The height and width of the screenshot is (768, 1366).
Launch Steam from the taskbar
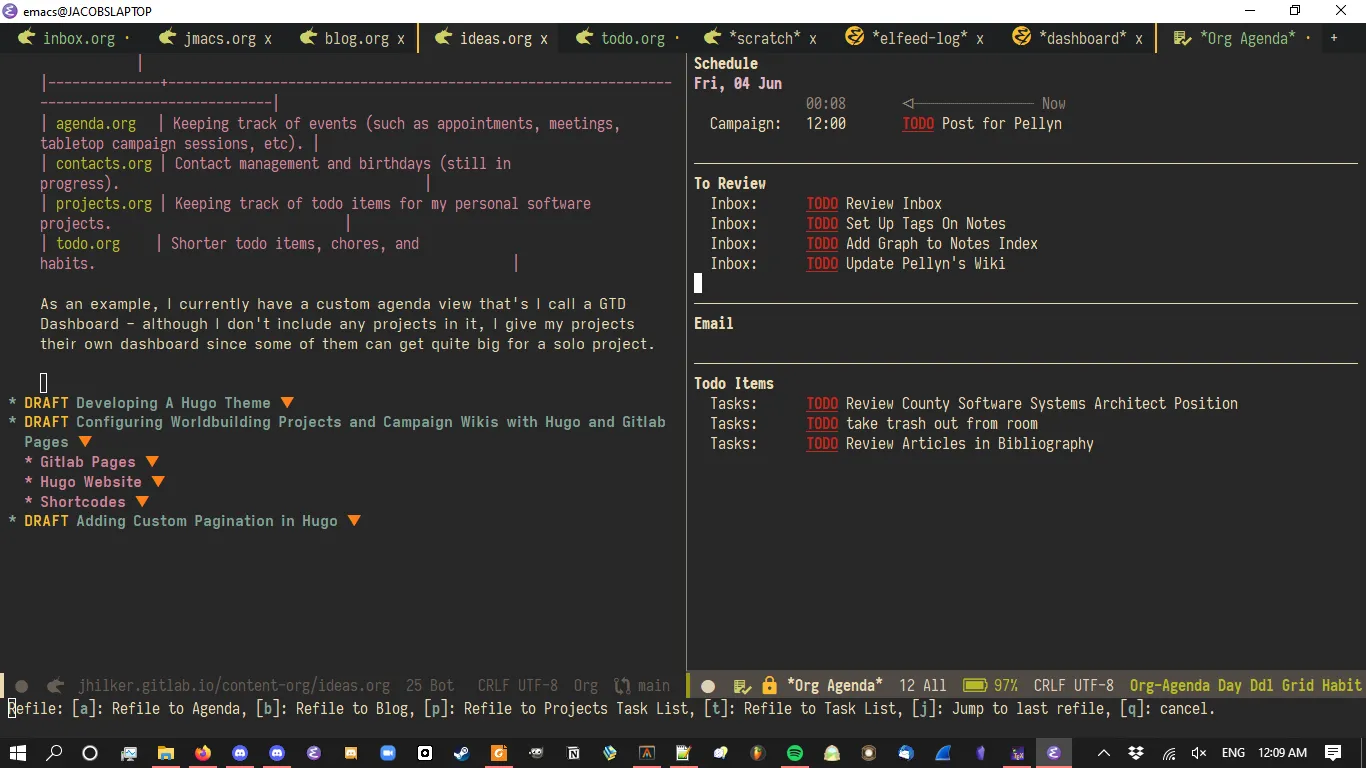[x=462, y=753]
